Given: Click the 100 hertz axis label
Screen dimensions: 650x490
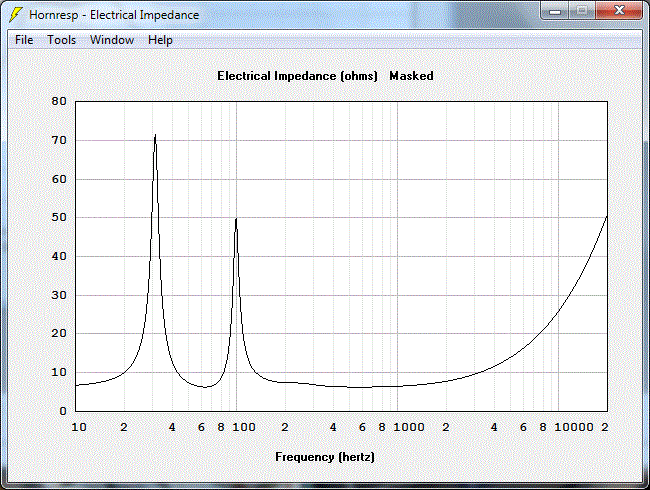Looking at the screenshot, I should pyautogui.click(x=244, y=427).
